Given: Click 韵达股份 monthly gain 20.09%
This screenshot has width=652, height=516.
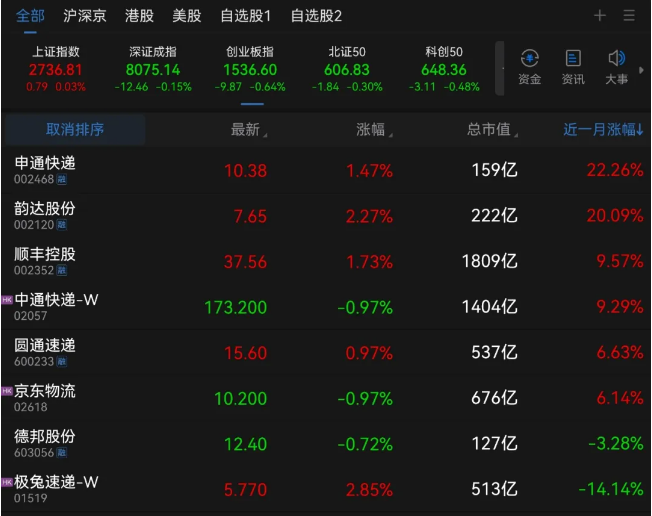Looking at the screenshot, I should click(615, 216).
